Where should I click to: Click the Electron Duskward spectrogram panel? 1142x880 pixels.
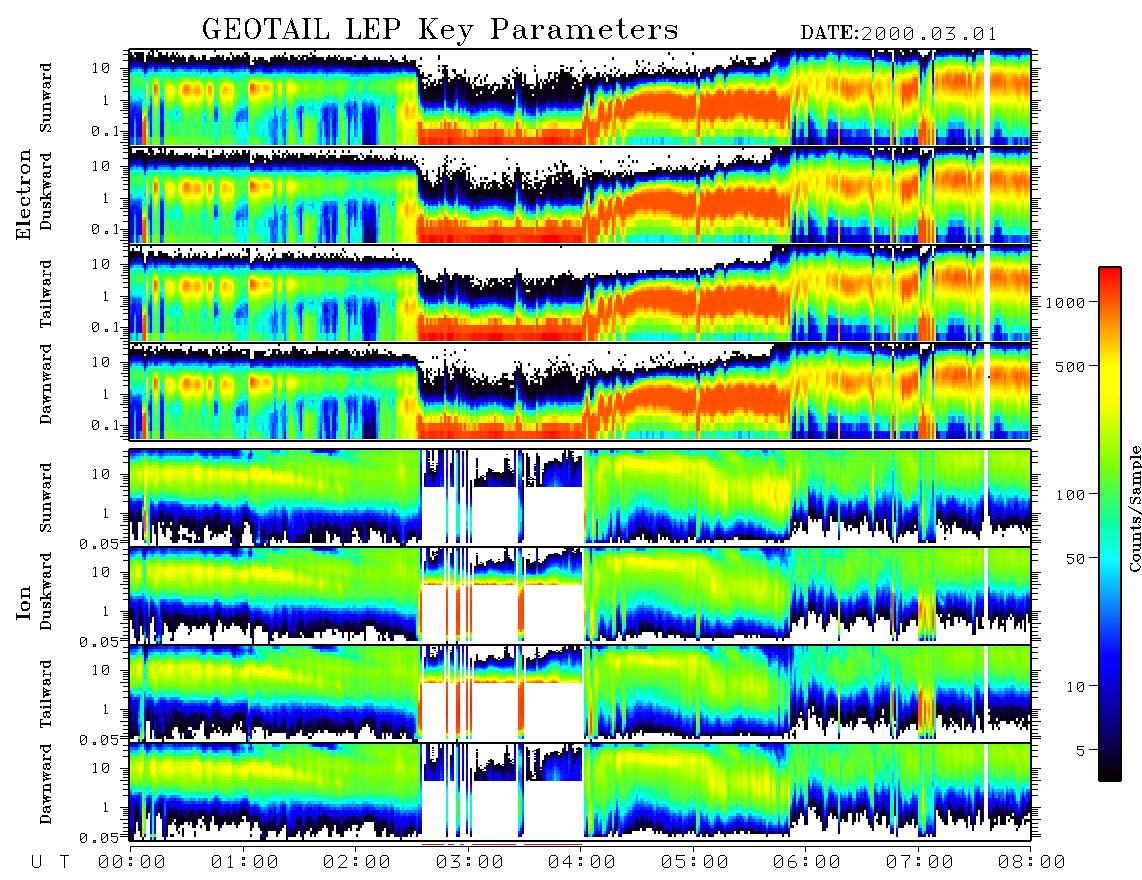[x=580, y=195]
